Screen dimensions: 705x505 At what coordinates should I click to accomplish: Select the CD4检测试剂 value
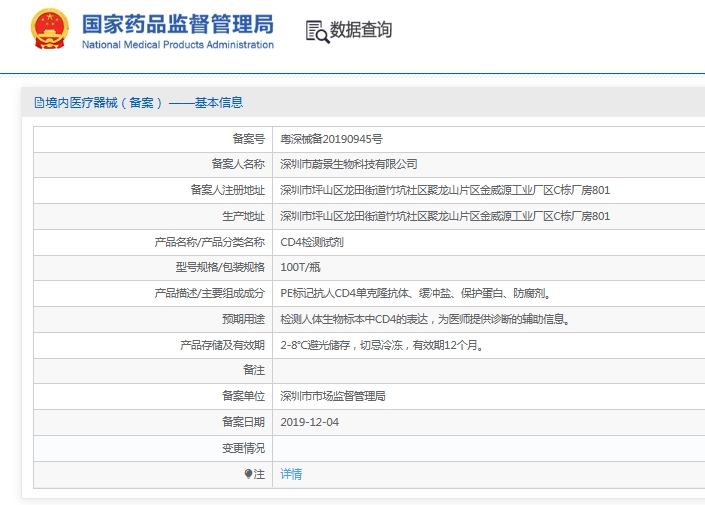pos(312,242)
